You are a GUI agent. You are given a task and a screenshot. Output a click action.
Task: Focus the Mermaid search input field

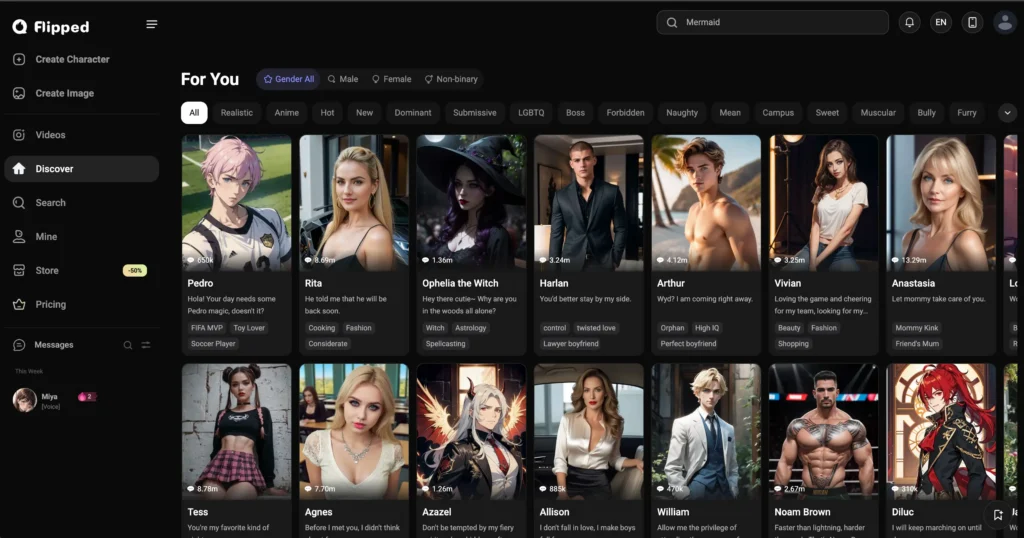click(773, 22)
